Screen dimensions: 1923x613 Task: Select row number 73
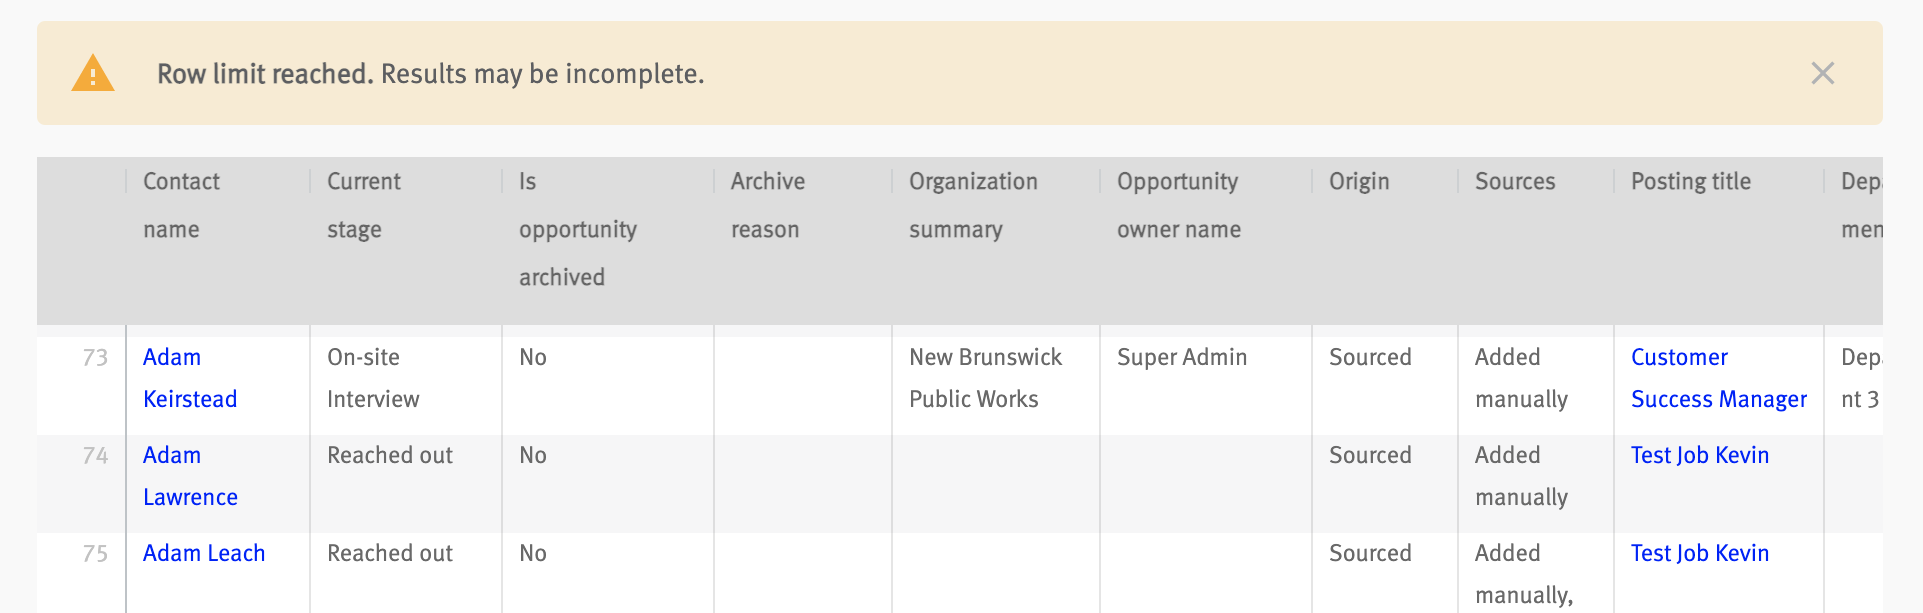click(x=95, y=357)
